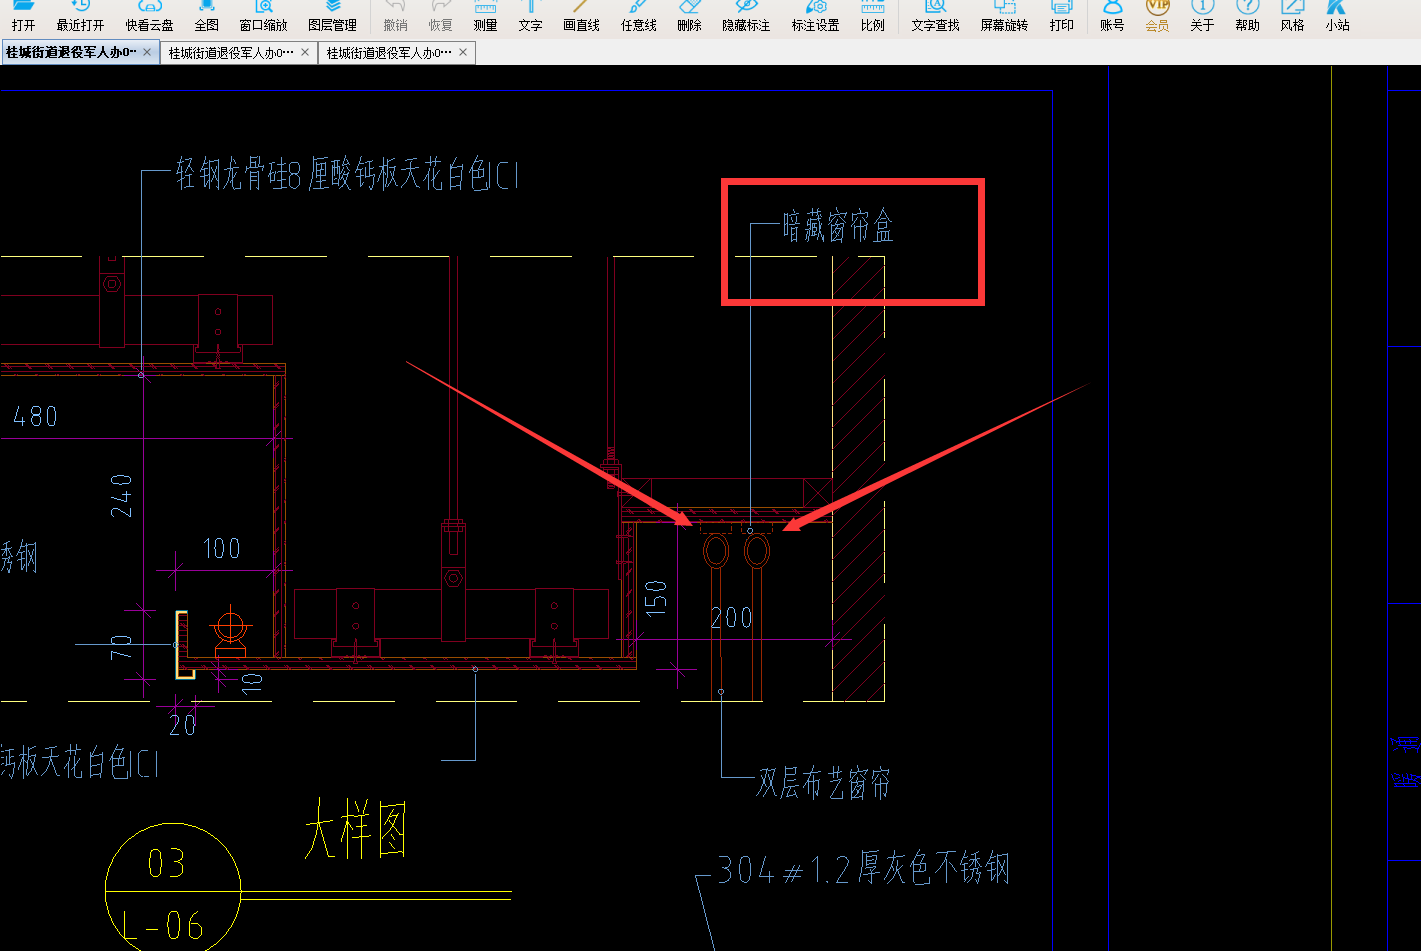Open 图层管理 layer management

pyautogui.click(x=333, y=17)
